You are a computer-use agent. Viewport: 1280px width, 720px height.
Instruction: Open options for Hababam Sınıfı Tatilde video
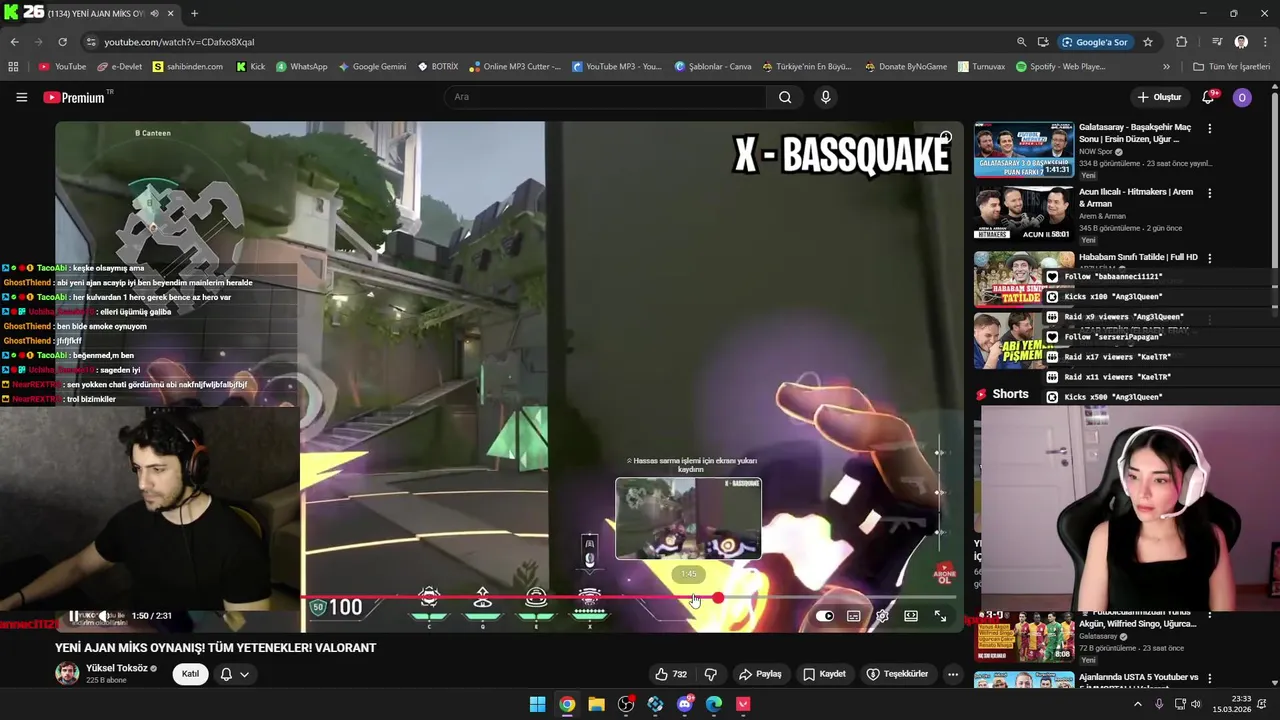coord(1210,258)
